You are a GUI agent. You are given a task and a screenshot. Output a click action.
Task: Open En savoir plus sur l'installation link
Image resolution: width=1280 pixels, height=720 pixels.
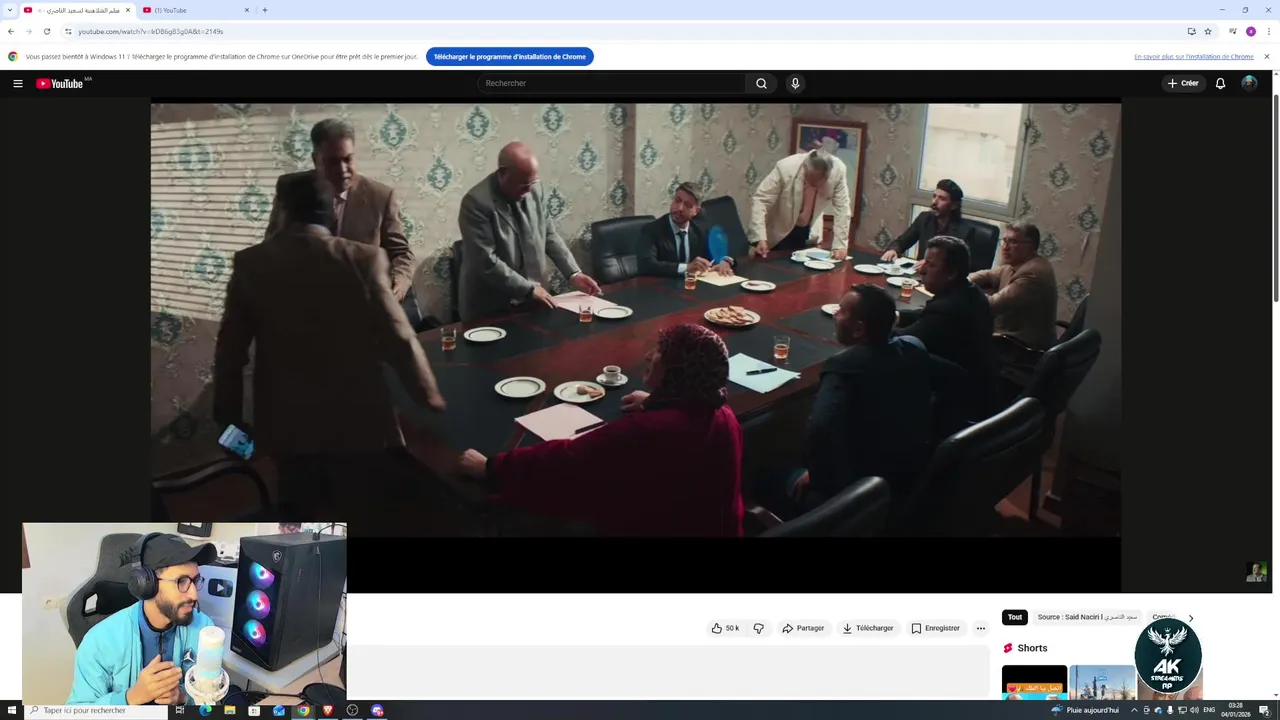1193,57
